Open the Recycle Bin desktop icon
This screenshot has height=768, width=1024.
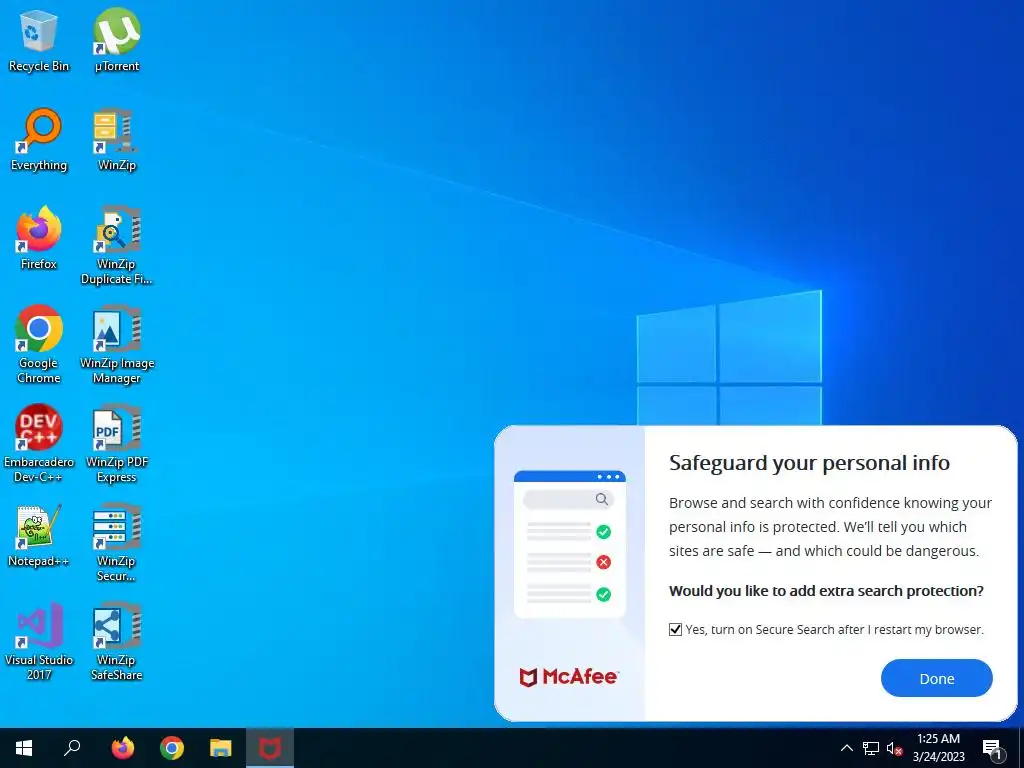[x=39, y=40]
